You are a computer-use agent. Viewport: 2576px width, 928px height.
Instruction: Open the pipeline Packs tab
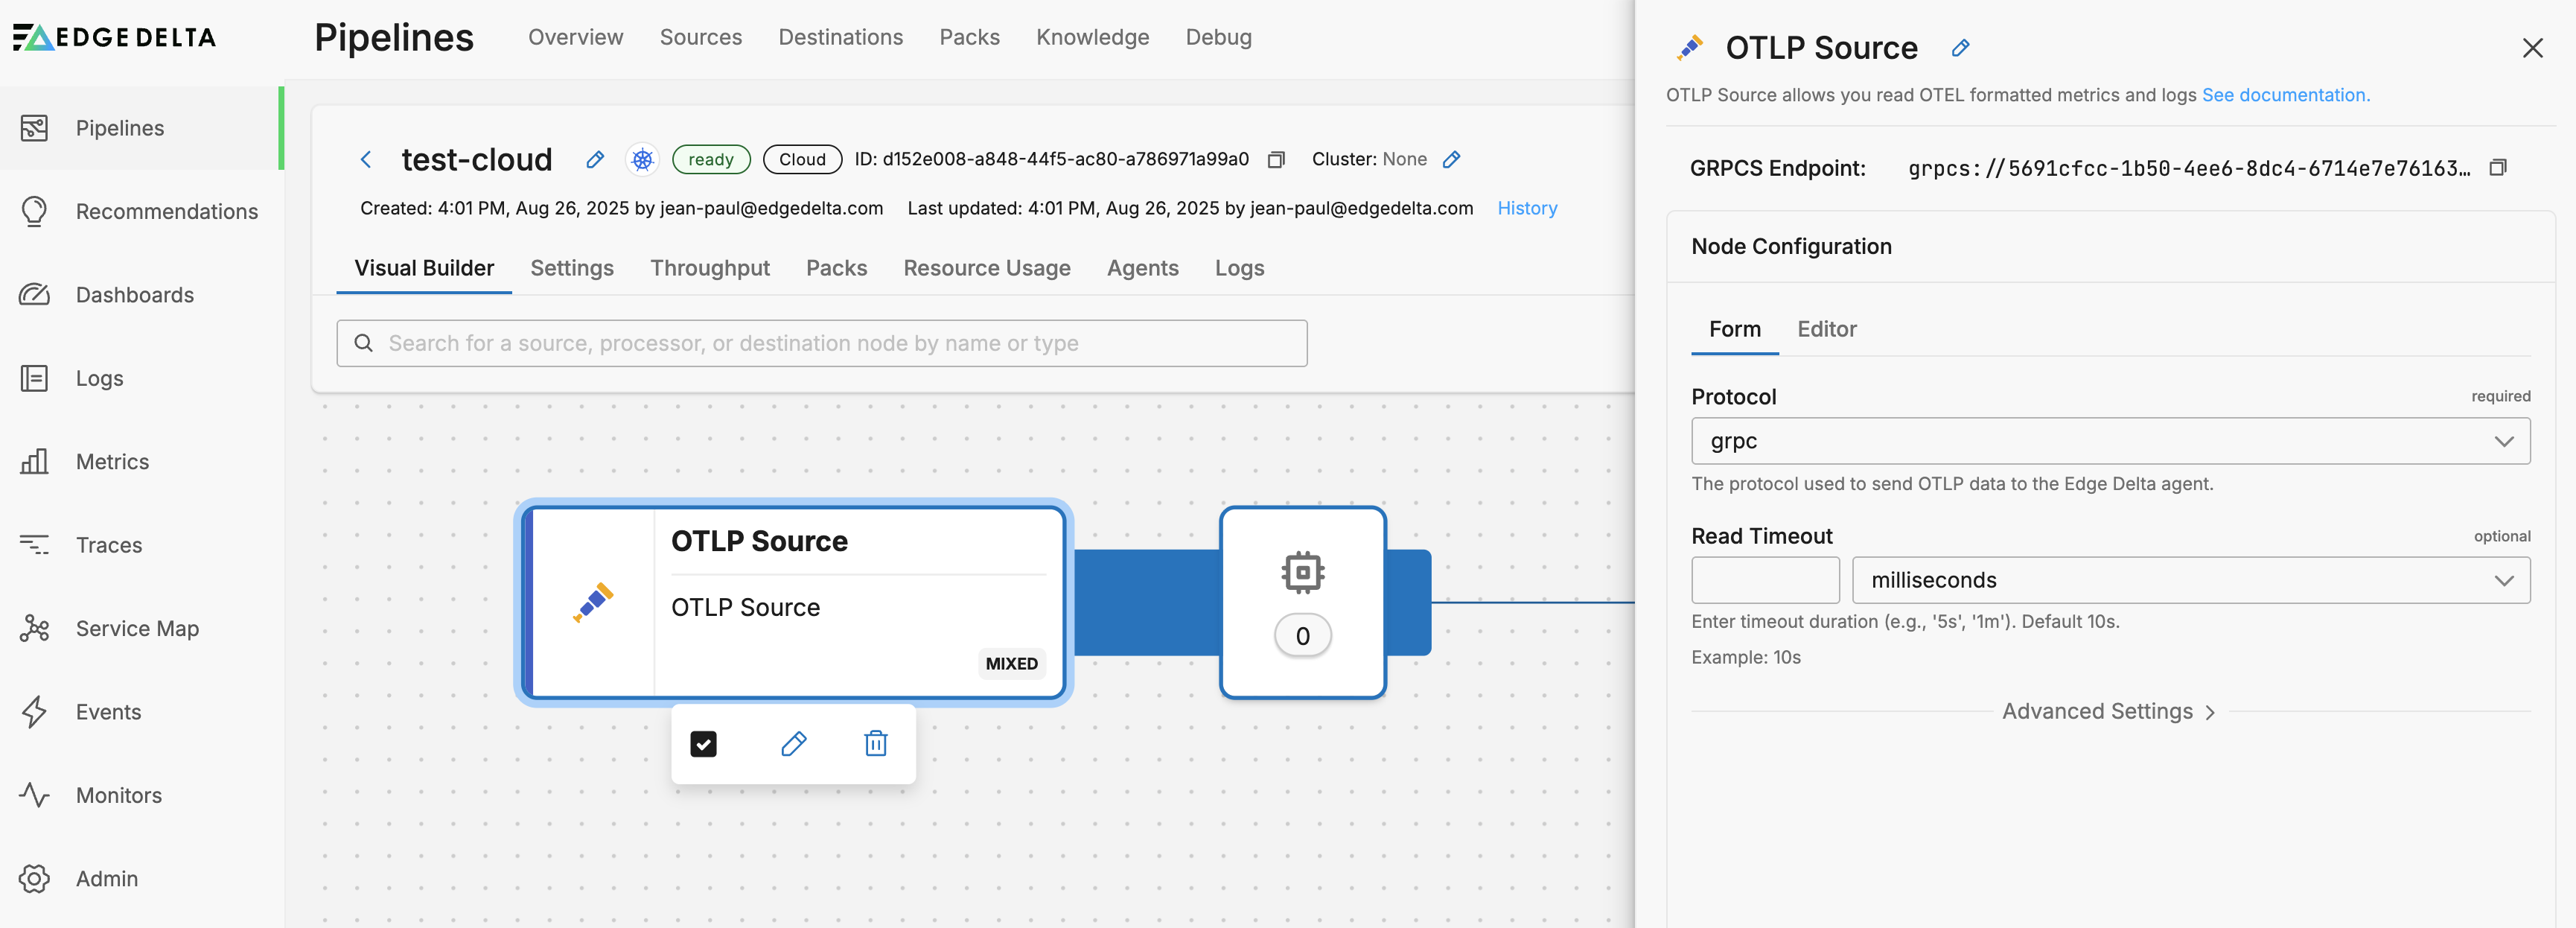point(837,268)
